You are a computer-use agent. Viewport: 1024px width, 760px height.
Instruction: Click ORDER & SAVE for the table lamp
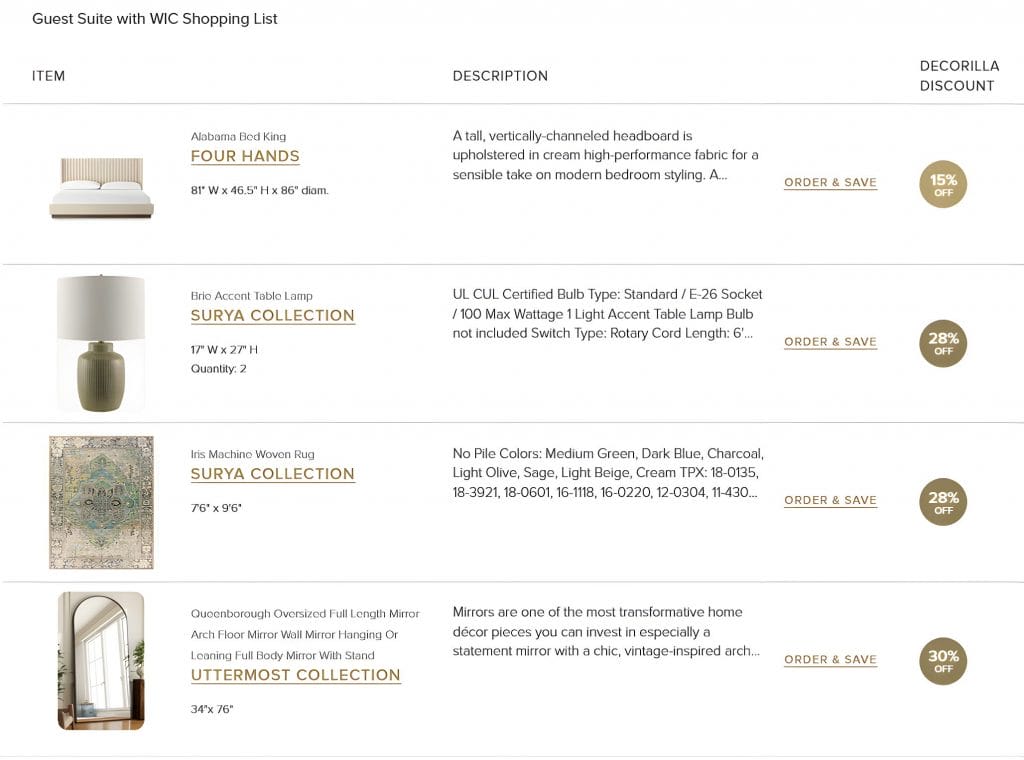click(x=830, y=342)
